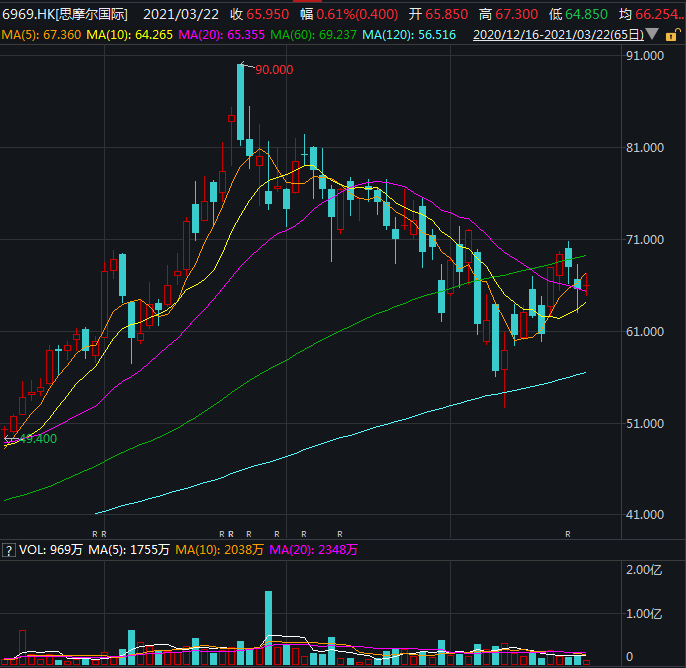686x668 pixels.
Task: Click the 49.400 low price marker
Action: [x=37, y=438]
